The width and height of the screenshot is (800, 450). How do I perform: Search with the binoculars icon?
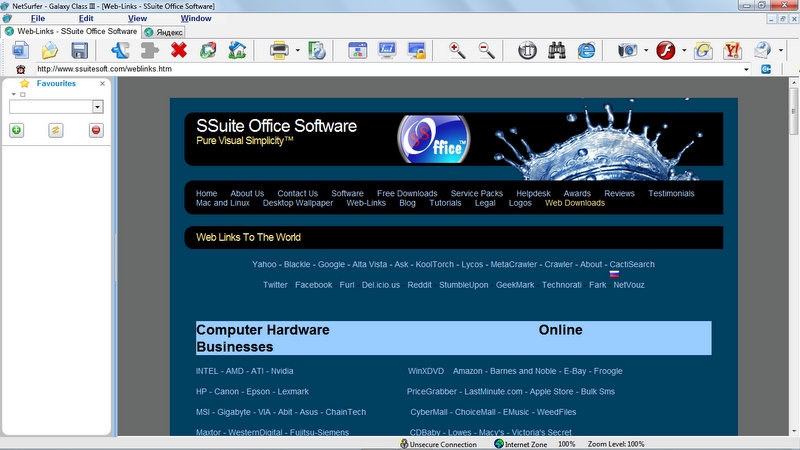557,51
